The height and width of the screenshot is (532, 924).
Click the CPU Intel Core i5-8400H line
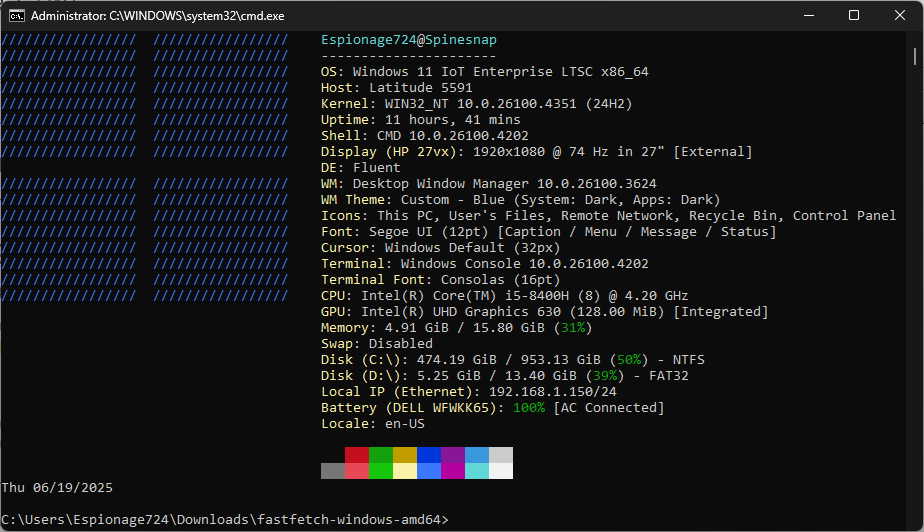(x=504, y=296)
